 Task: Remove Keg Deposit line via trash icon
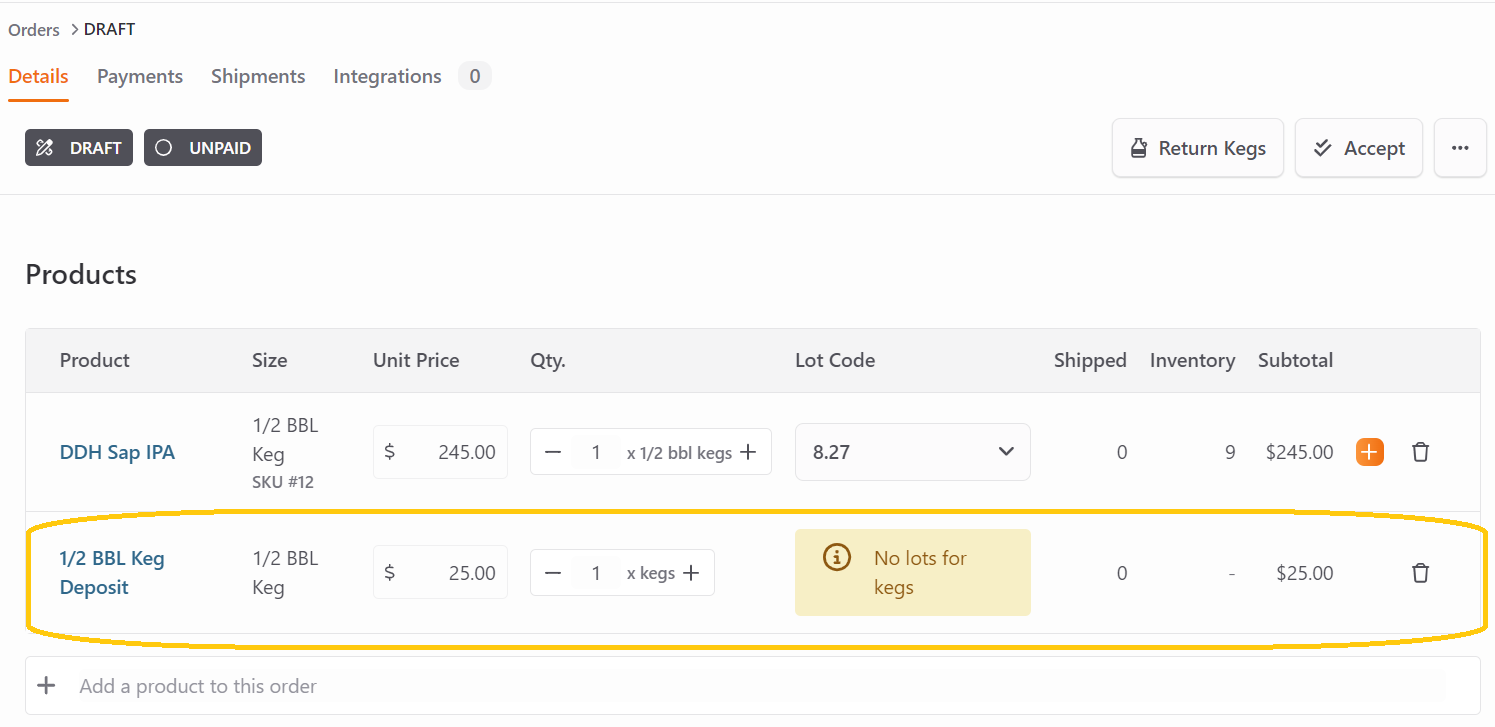click(x=1420, y=572)
